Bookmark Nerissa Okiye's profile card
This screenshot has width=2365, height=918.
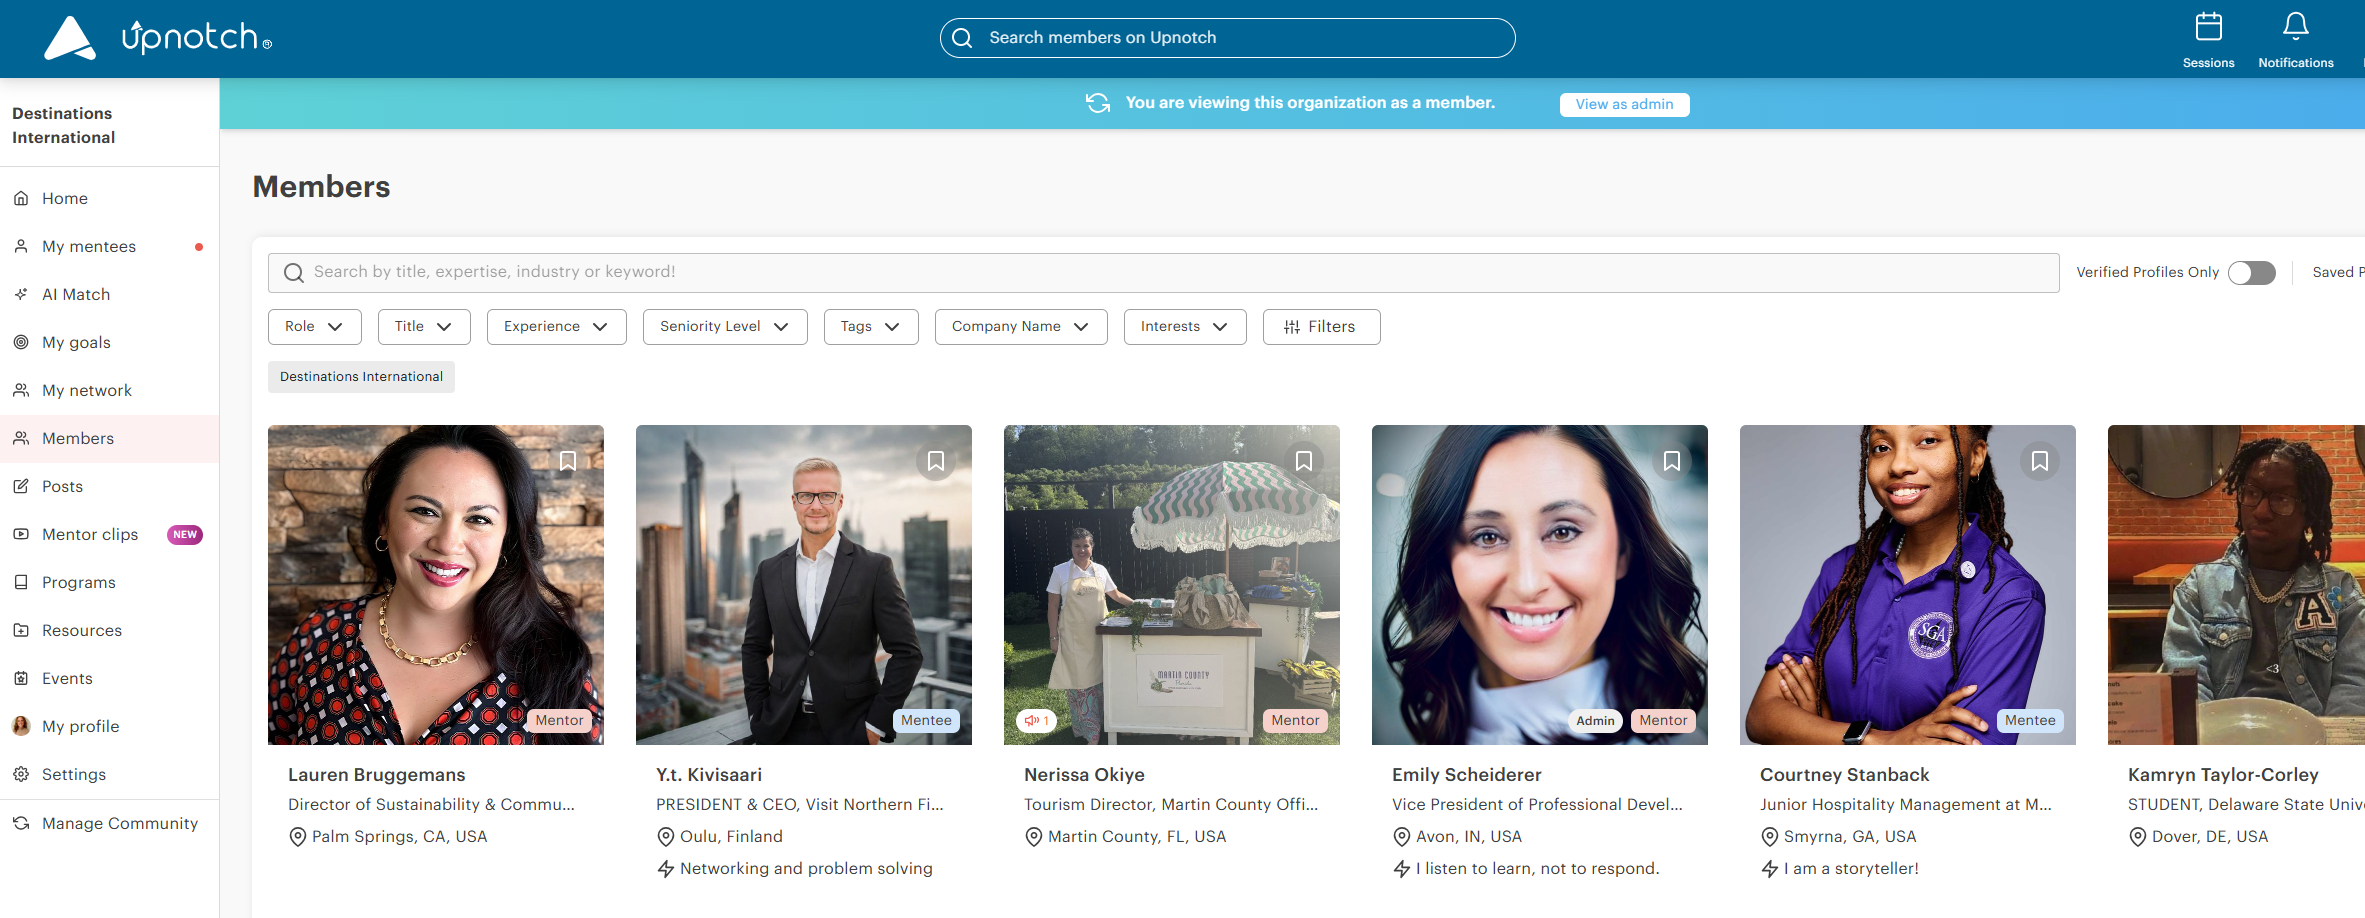point(1303,461)
